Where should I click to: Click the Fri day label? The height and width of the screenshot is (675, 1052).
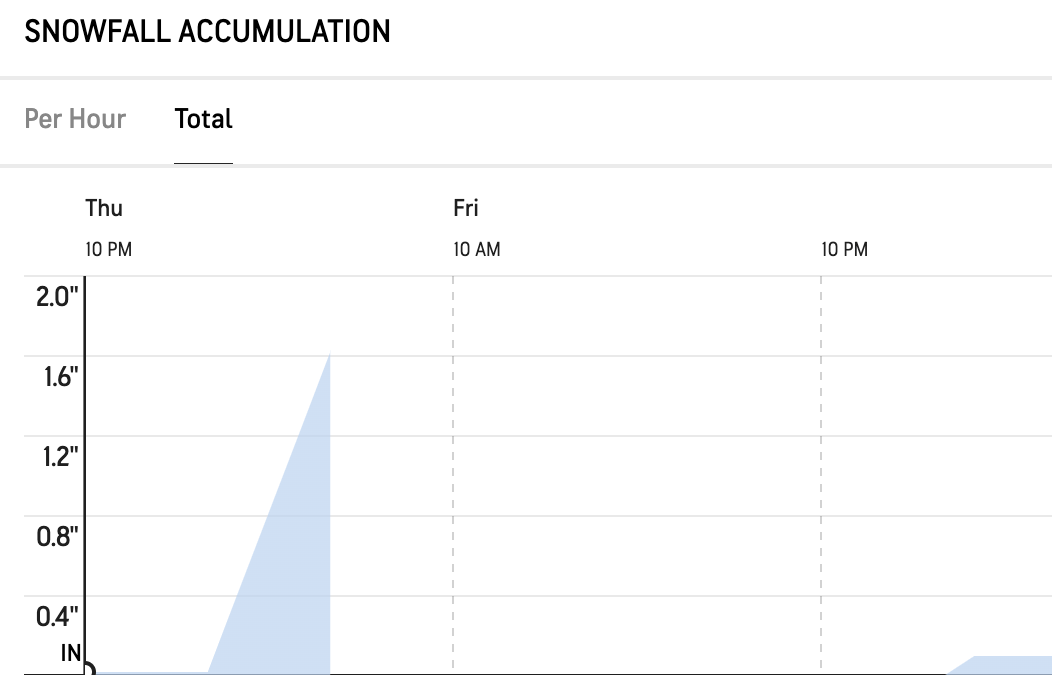click(466, 208)
